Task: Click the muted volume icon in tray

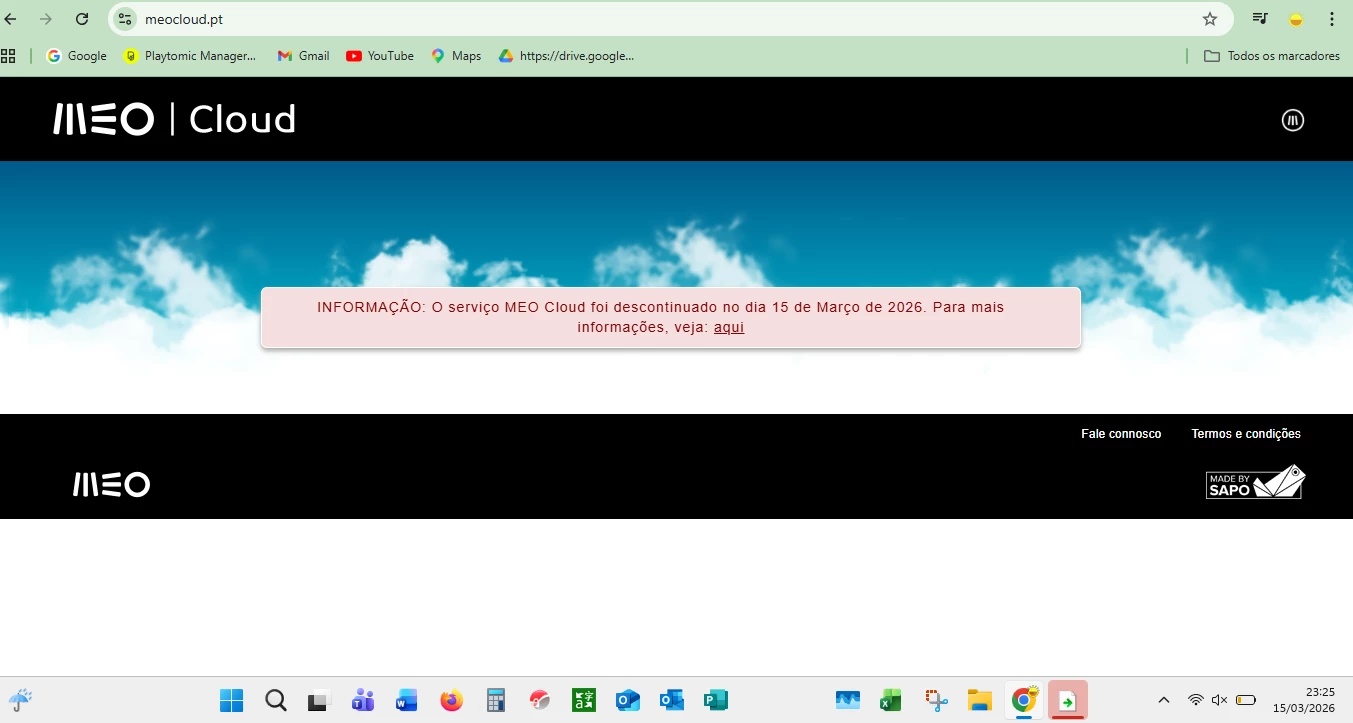Action: click(1220, 700)
